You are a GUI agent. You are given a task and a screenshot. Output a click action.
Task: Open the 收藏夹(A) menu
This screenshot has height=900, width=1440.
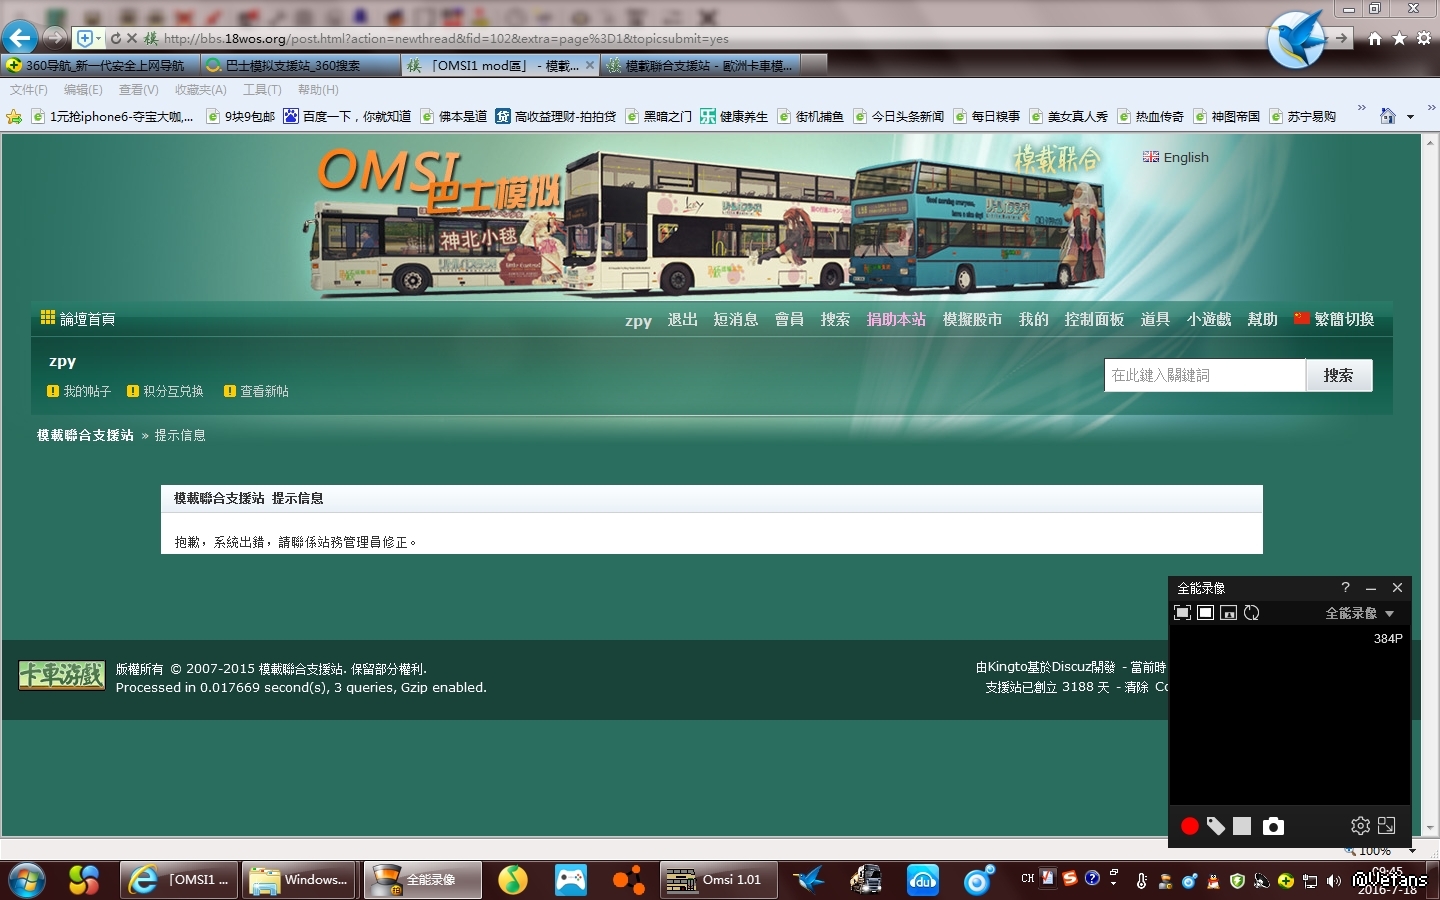201,90
